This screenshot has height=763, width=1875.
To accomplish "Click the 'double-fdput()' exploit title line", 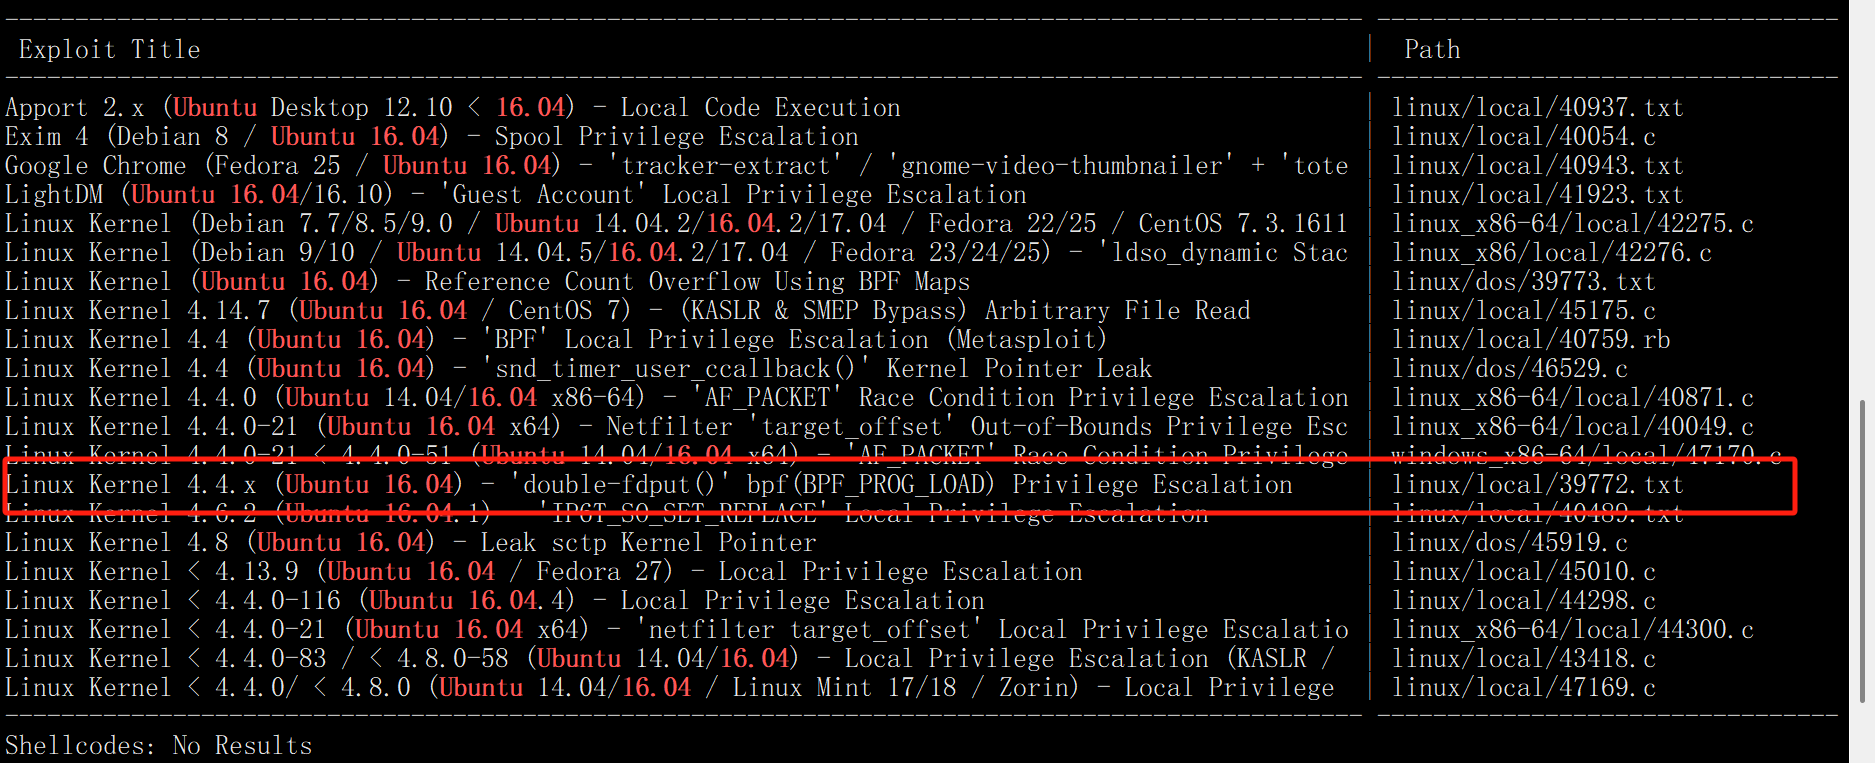I will pyautogui.click(x=648, y=485).
